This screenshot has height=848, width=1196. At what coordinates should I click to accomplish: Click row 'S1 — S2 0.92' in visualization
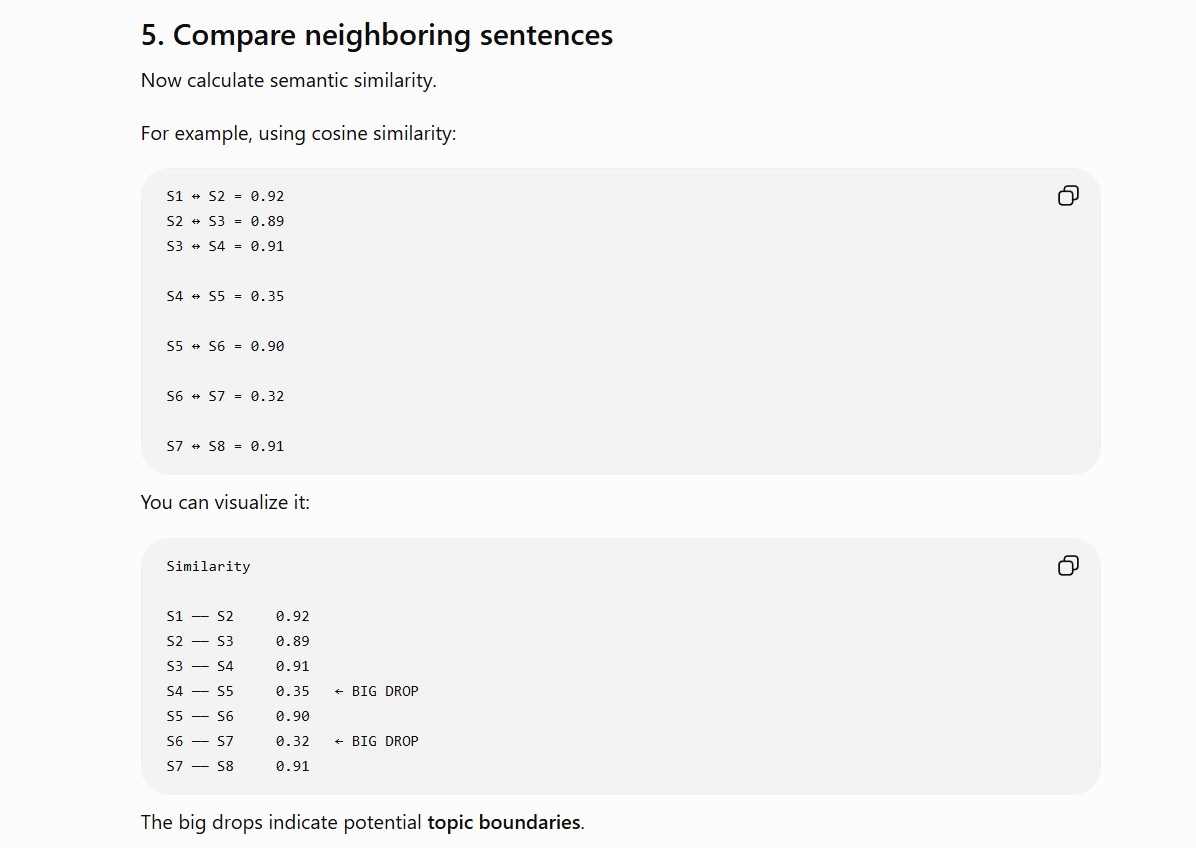(238, 616)
